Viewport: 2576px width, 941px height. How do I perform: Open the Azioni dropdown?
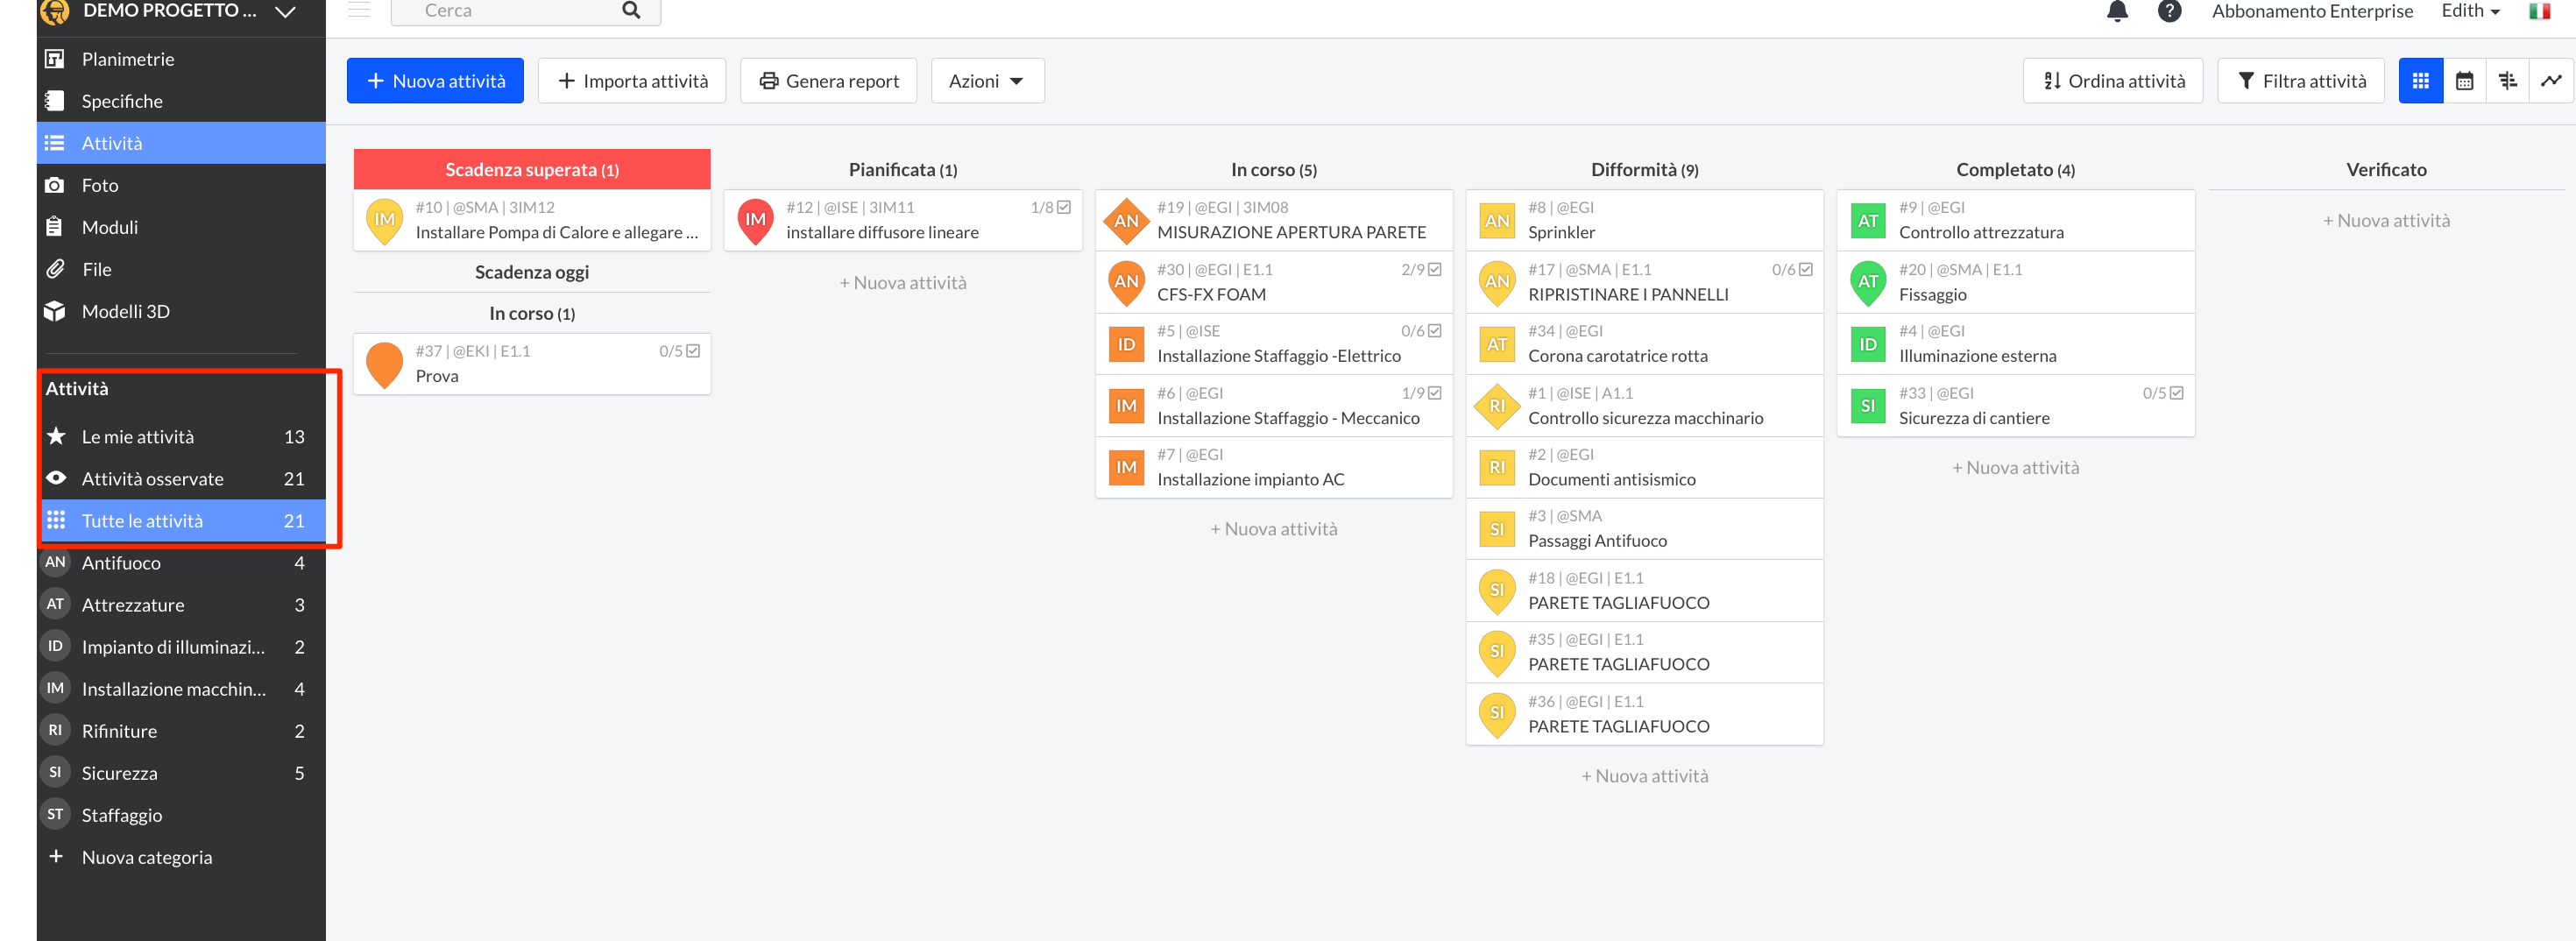[x=987, y=81]
